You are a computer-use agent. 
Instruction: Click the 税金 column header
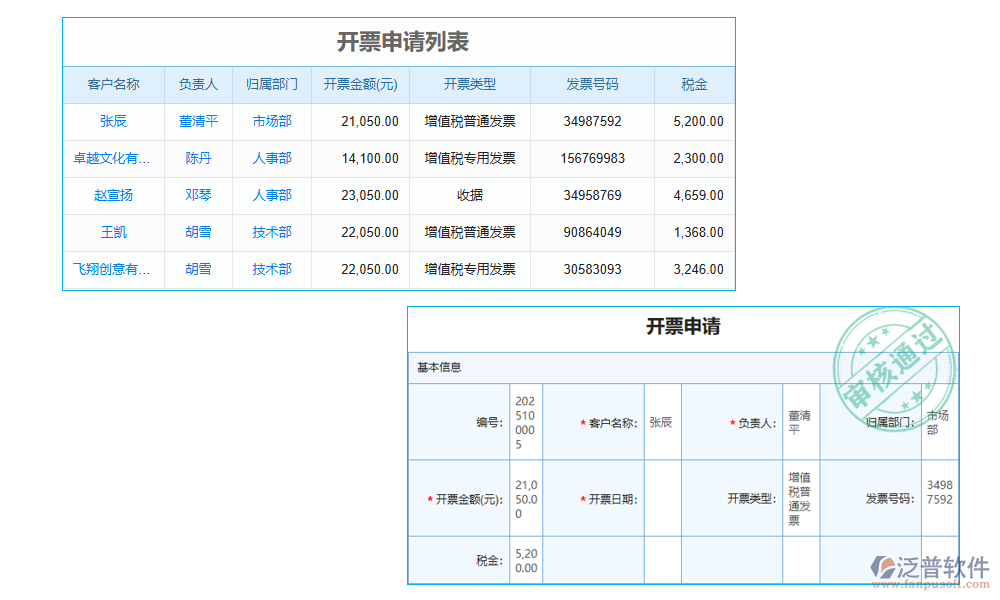[x=694, y=85]
